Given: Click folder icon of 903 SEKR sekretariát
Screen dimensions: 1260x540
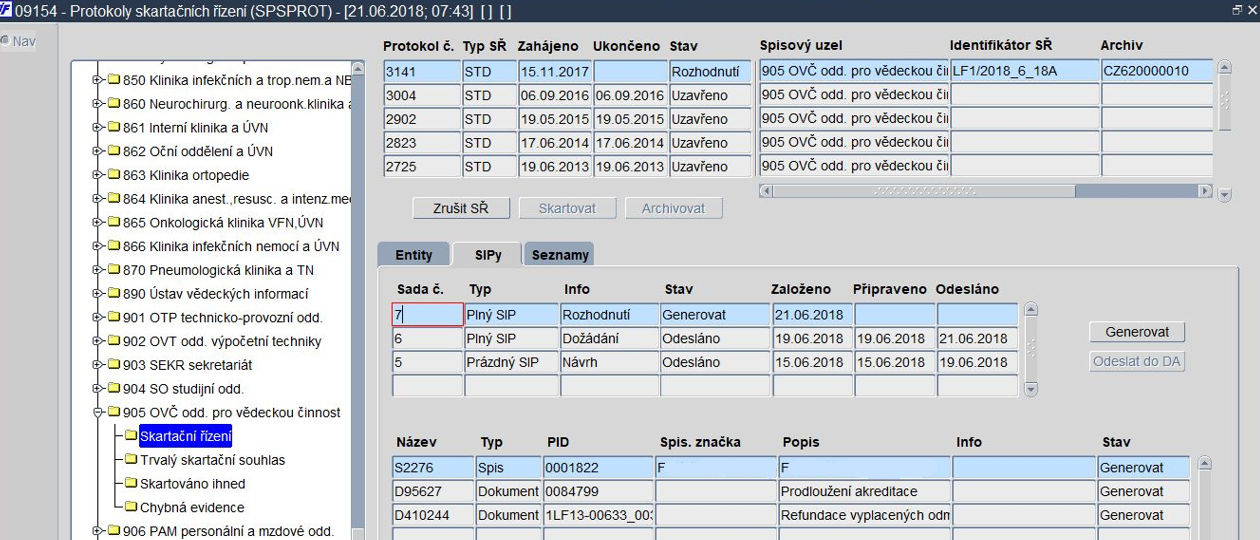Looking at the screenshot, I should tap(113, 365).
